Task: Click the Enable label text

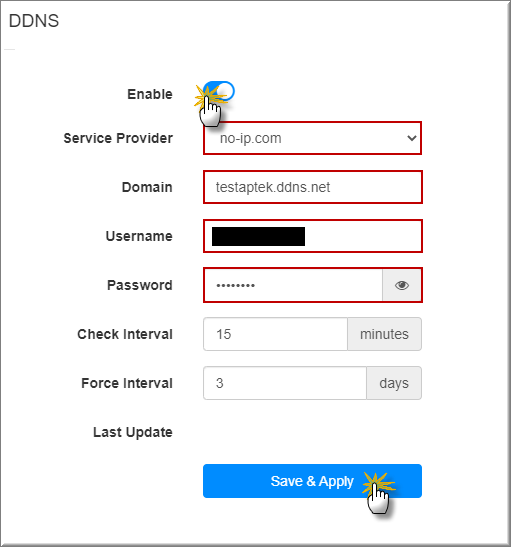Action: pos(150,94)
